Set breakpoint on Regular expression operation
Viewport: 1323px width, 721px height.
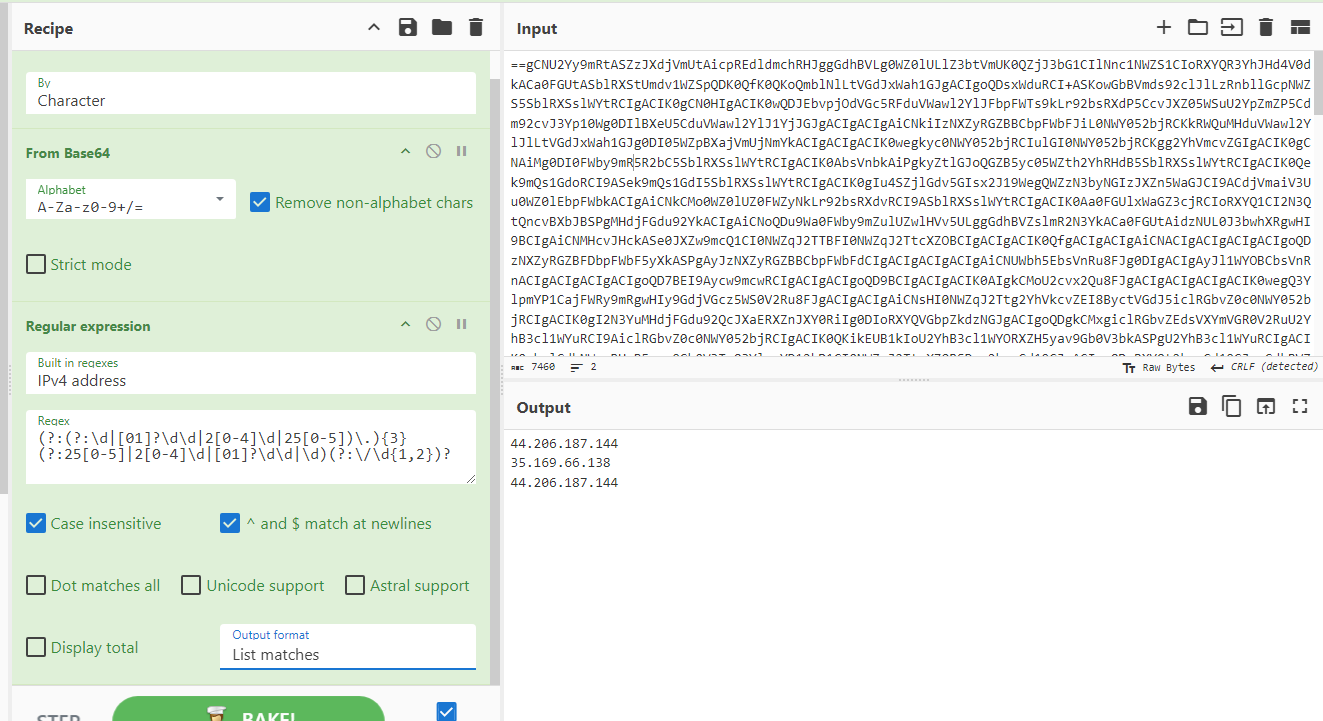click(462, 324)
